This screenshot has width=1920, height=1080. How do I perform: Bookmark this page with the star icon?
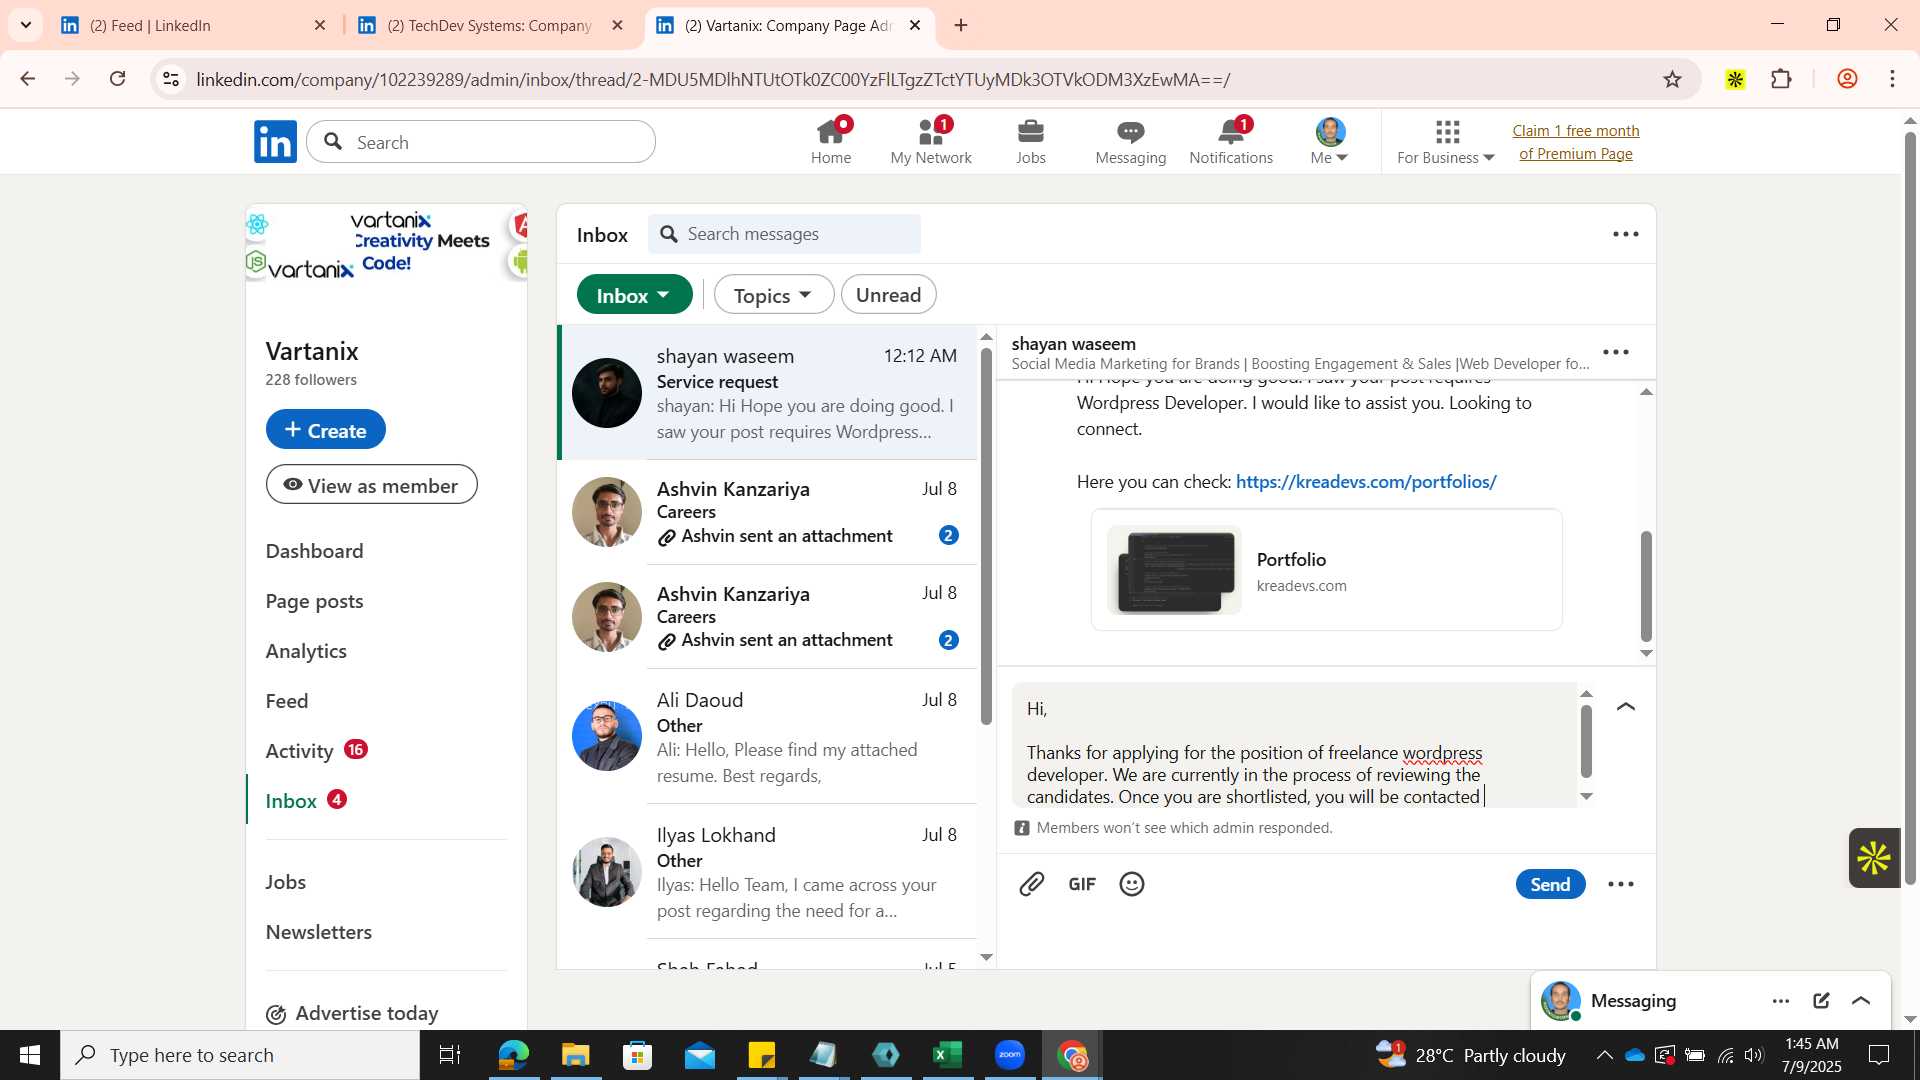point(1672,79)
